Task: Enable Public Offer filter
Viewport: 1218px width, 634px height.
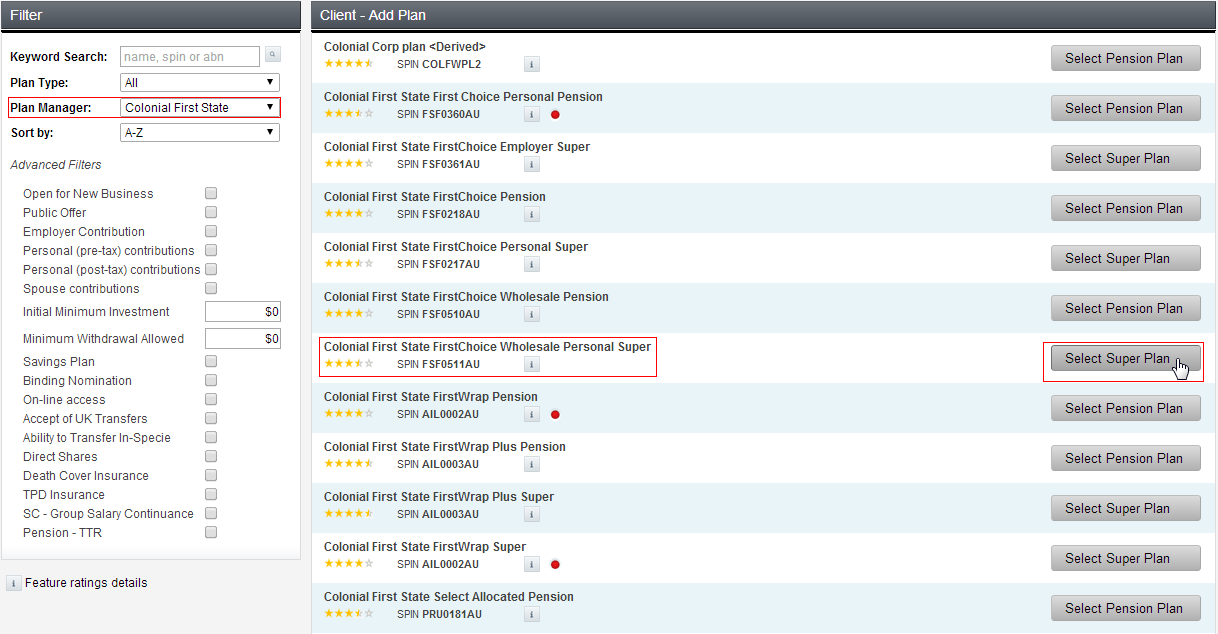Action: [211, 212]
